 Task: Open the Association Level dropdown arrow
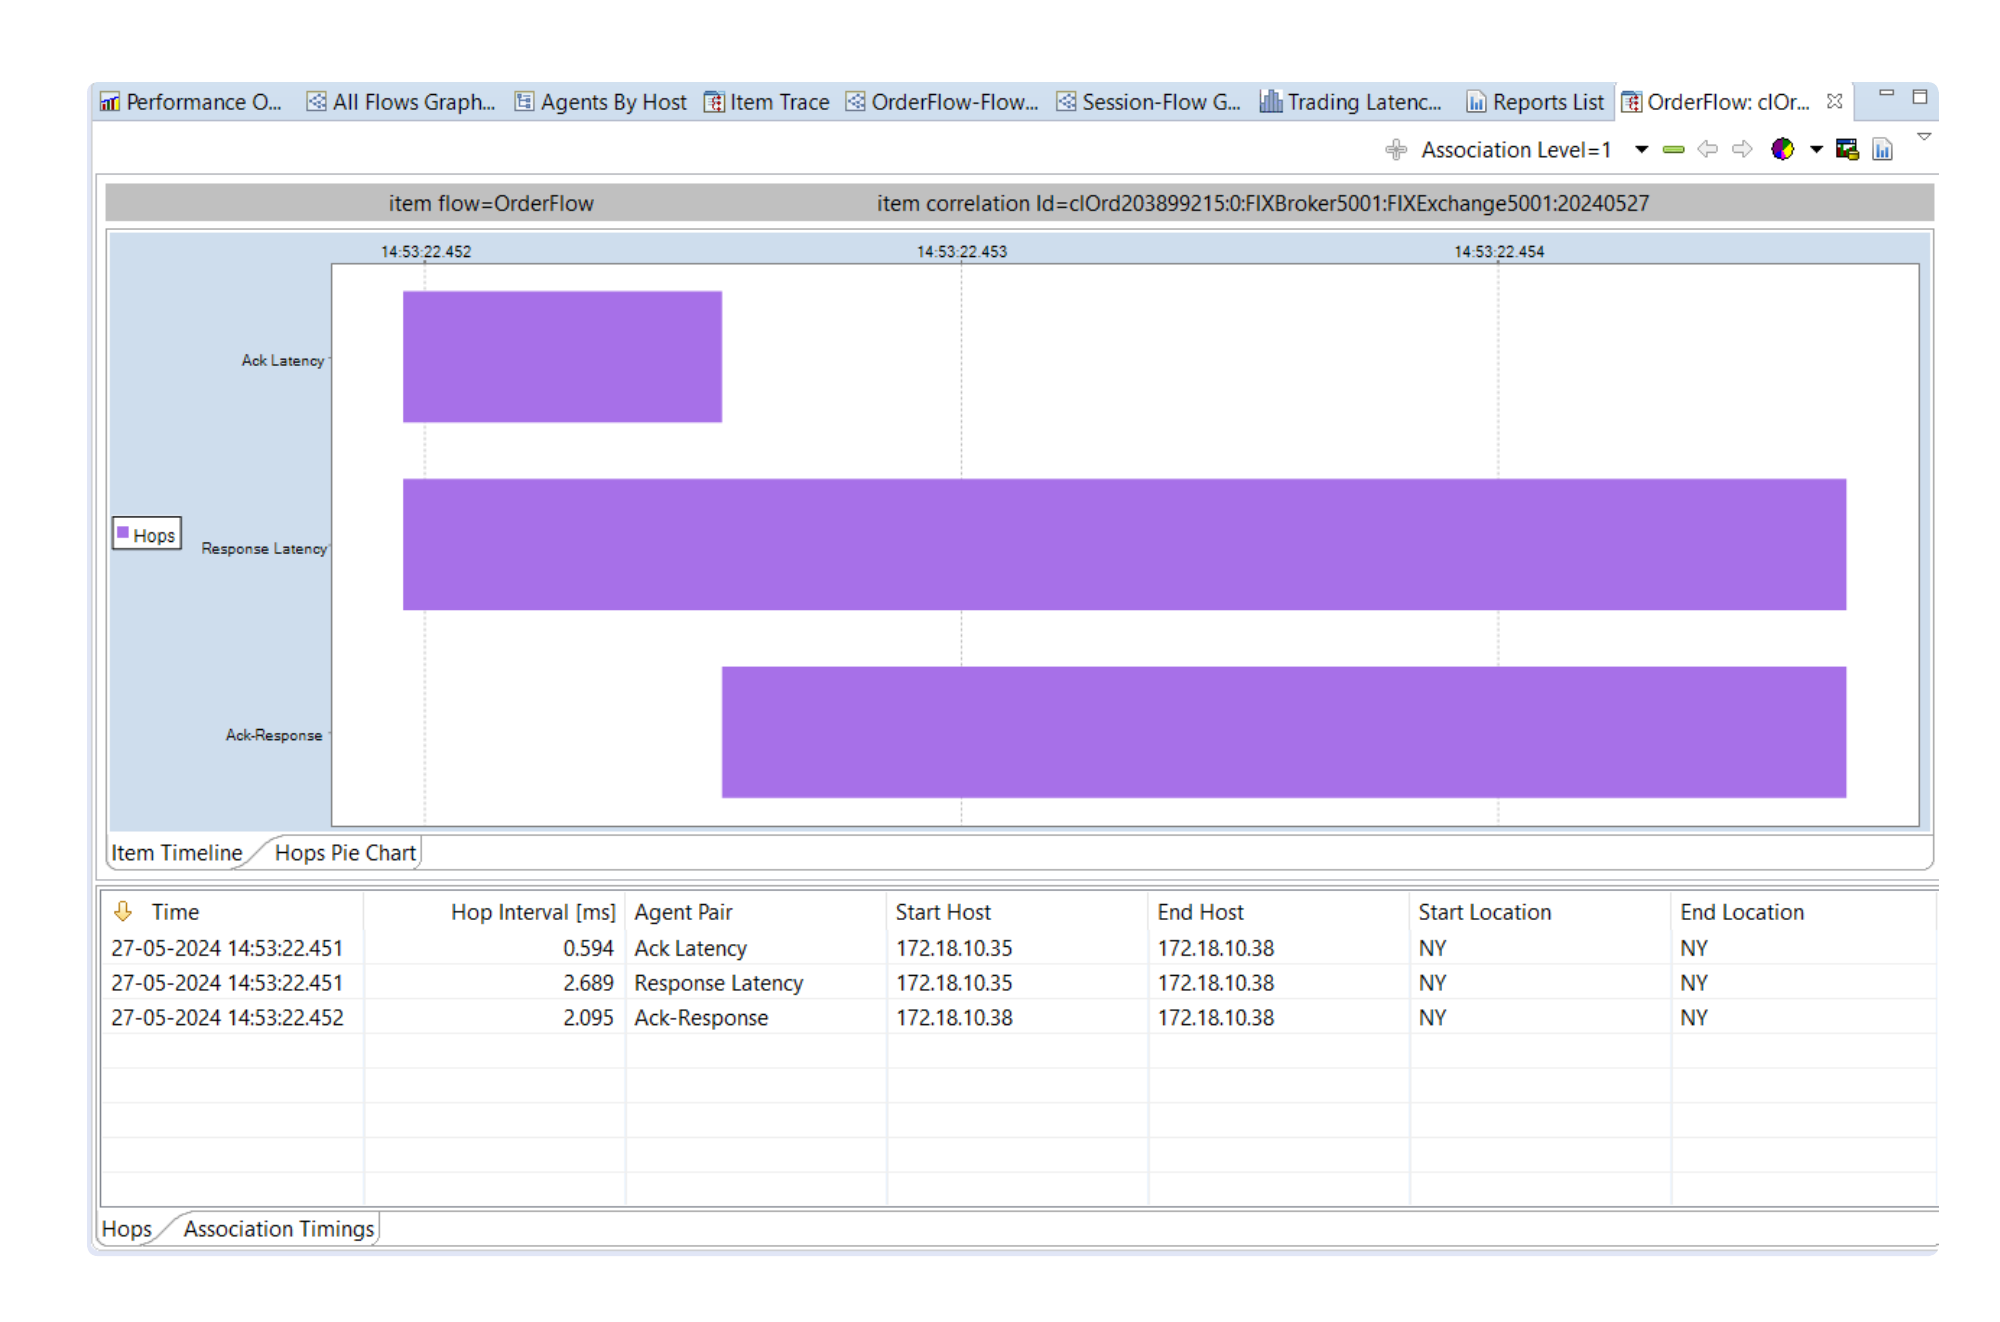pos(1641,150)
